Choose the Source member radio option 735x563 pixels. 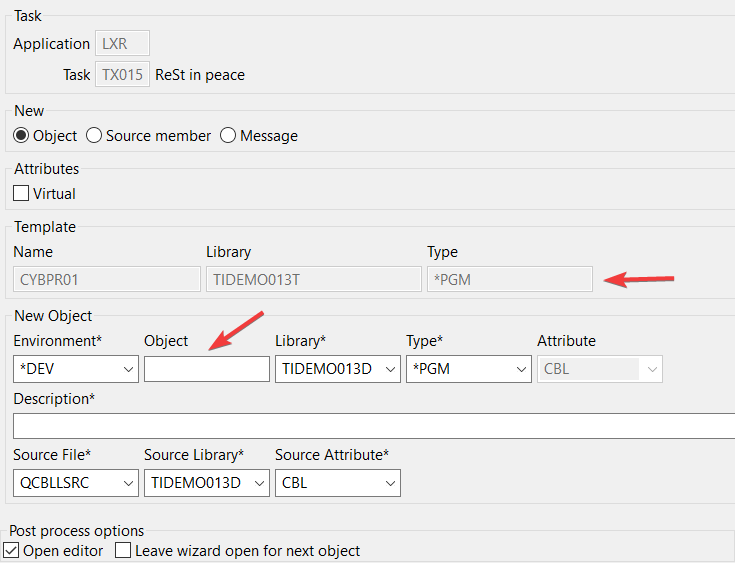94,135
